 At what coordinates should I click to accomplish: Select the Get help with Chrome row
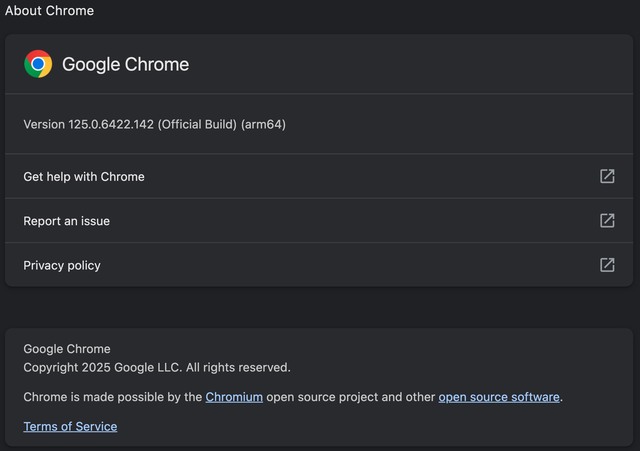319,176
